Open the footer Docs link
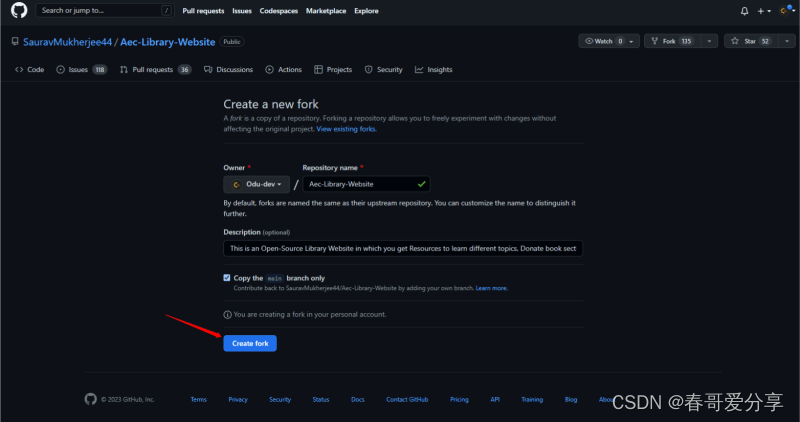The image size is (800, 422). [358, 400]
